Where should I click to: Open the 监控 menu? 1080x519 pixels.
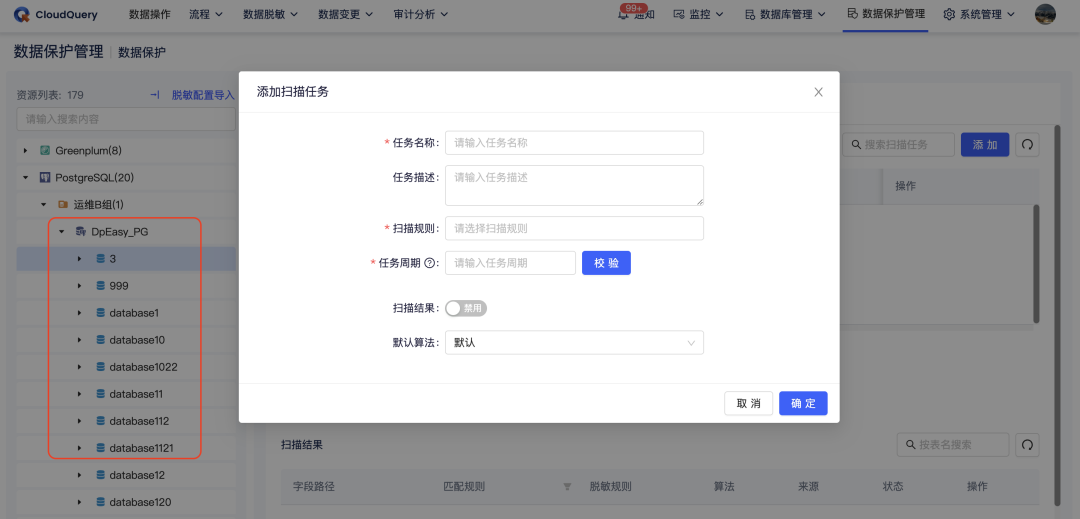click(x=700, y=14)
